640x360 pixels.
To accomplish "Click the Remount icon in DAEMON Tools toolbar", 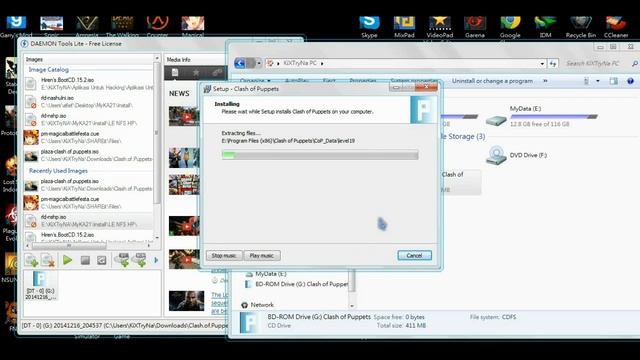I will pyautogui.click(x=102, y=260).
